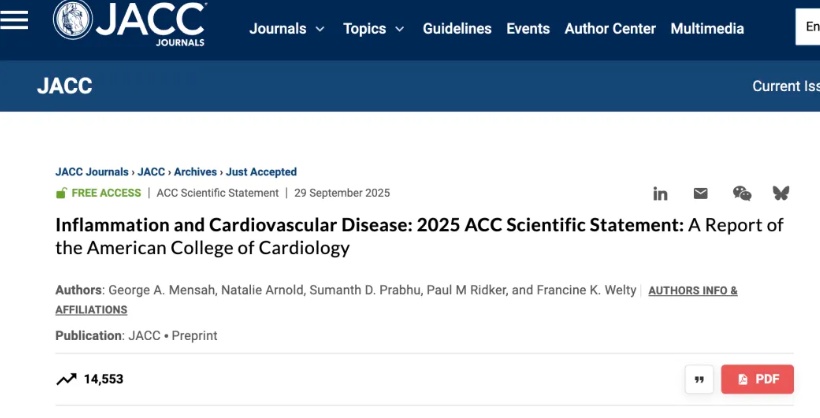Click the citation quote icon button
The width and height of the screenshot is (820, 418).
(699, 380)
